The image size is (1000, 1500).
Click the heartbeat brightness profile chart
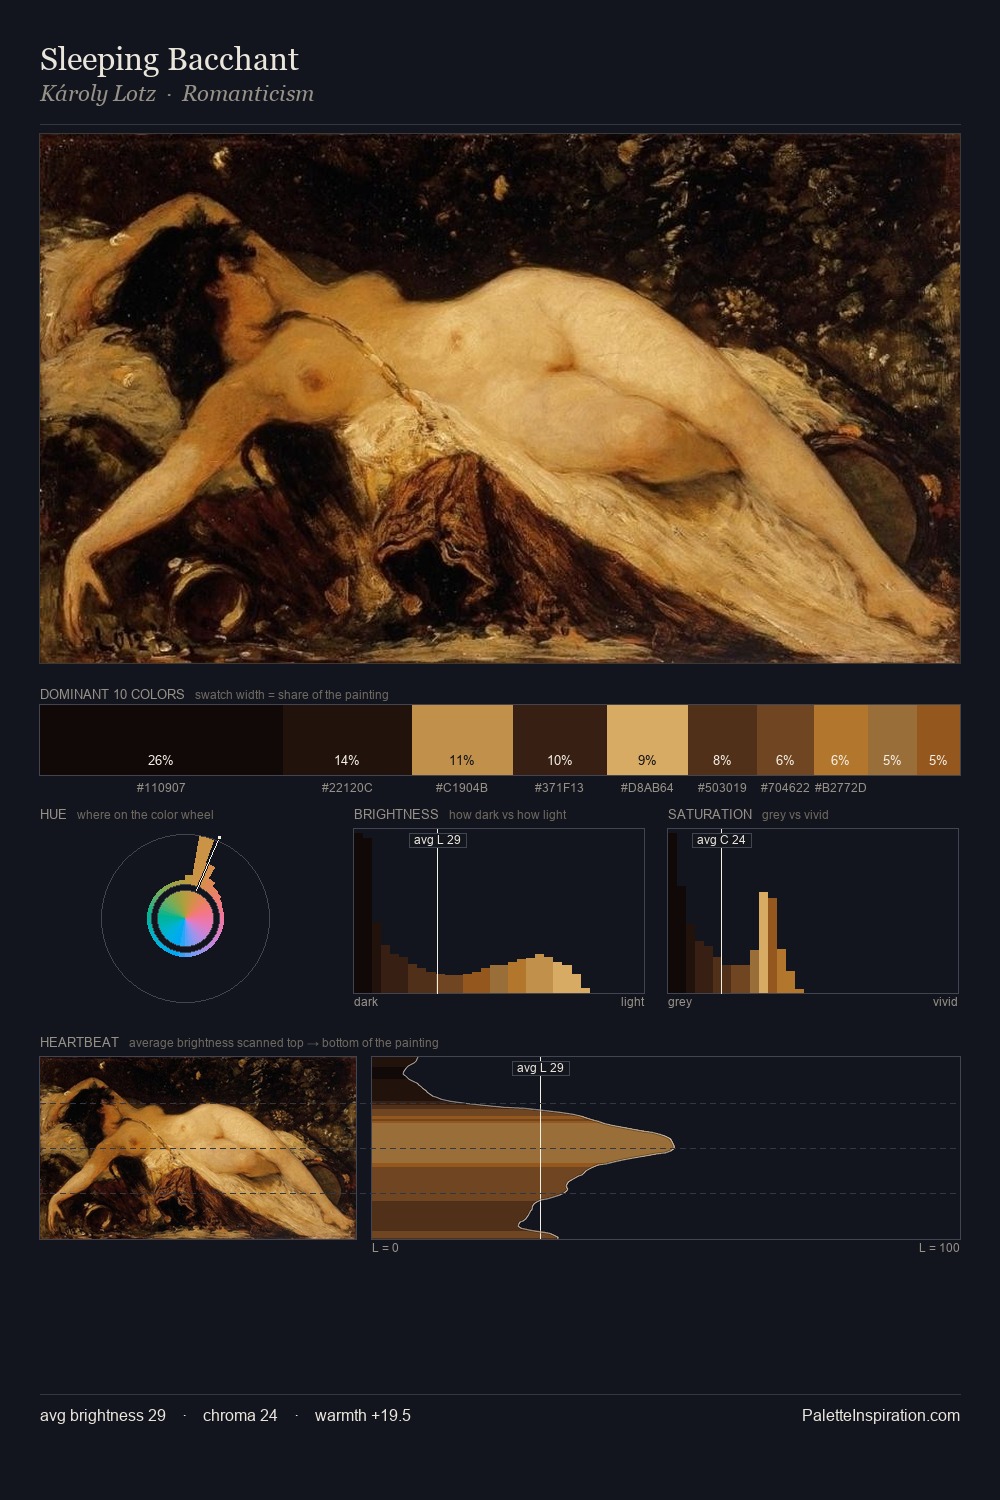coord(666,1148)
